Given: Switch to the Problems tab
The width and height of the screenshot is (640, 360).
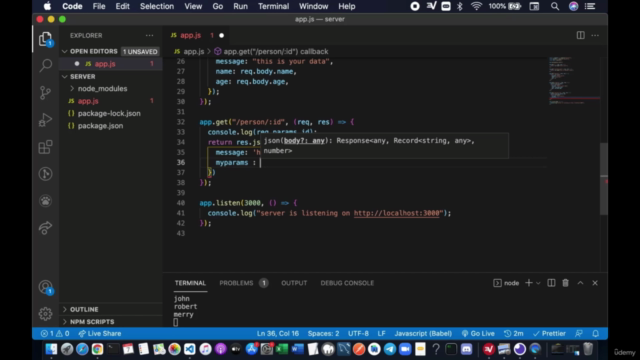Looking at the screenshot, I should [x=243, y=283].
